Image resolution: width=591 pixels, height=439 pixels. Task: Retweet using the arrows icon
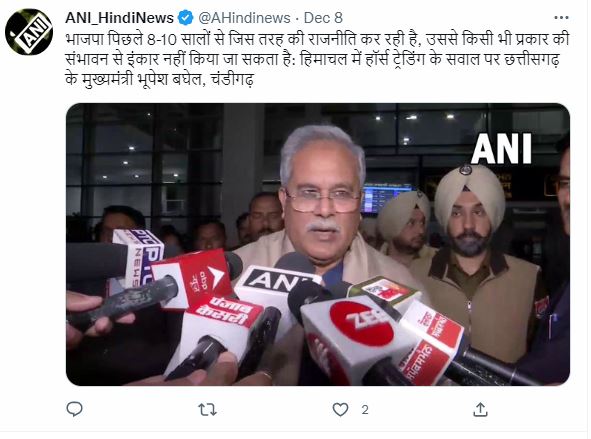[208, 410]
